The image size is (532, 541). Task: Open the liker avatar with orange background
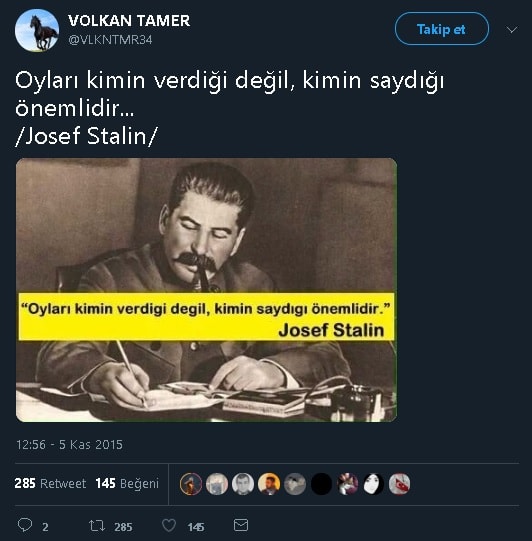[x=269, y=484]
